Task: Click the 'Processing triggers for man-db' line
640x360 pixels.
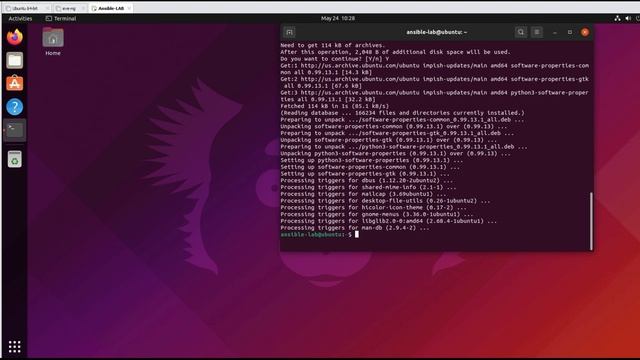Action: pos(355,228)
